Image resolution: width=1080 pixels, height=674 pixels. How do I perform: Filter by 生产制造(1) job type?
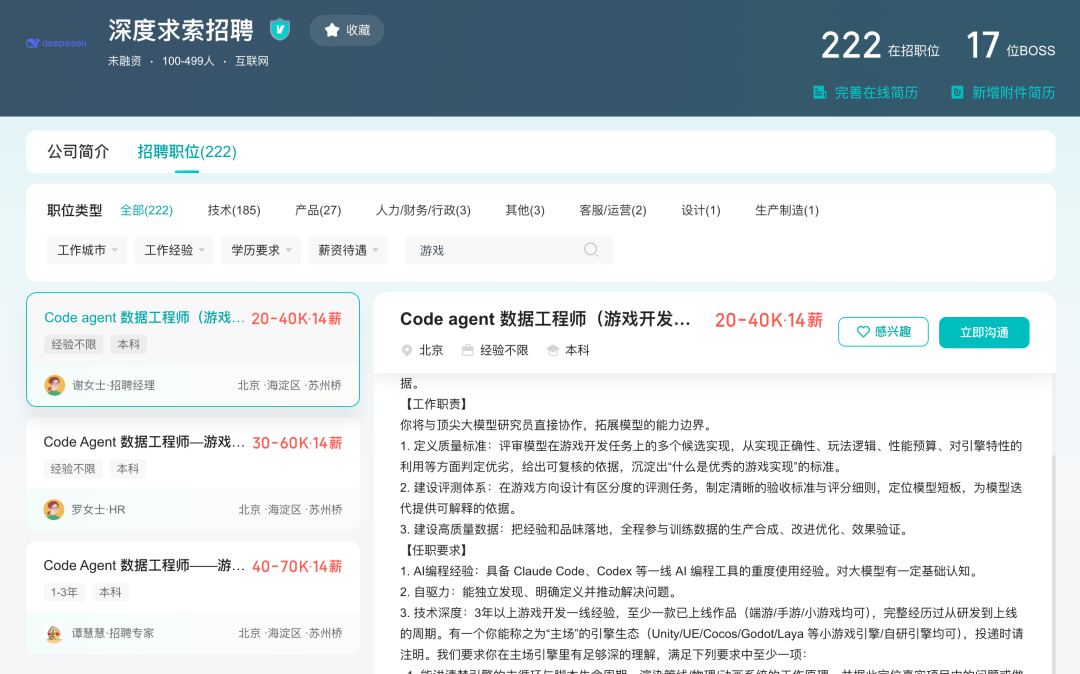coord(787,210)
